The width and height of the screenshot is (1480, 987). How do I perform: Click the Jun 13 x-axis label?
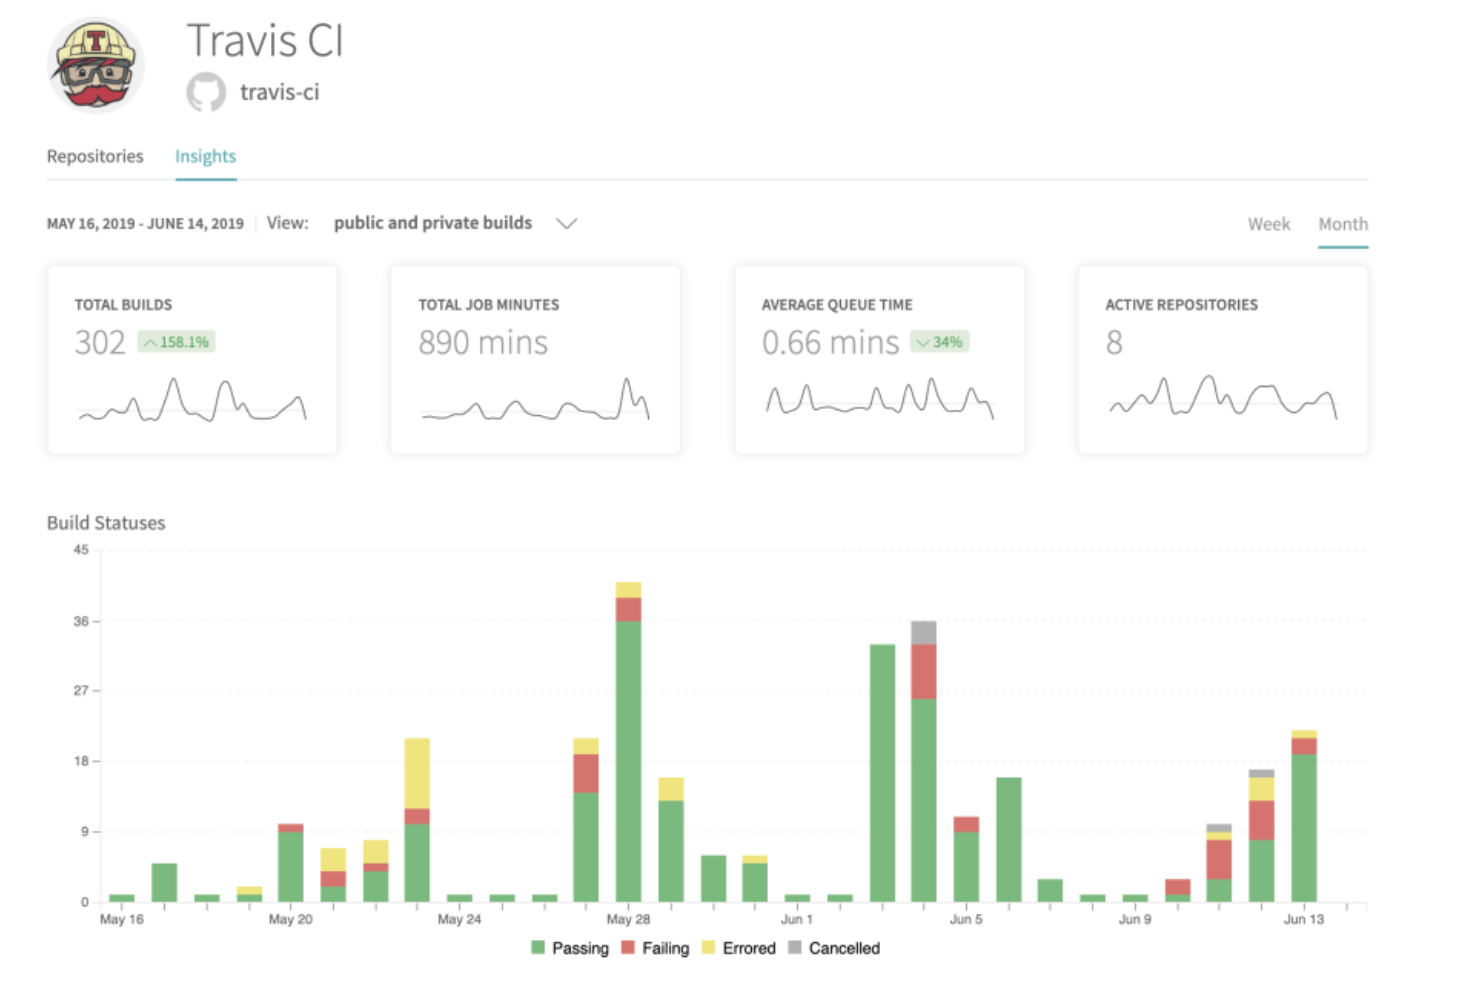click(1304, 919)
